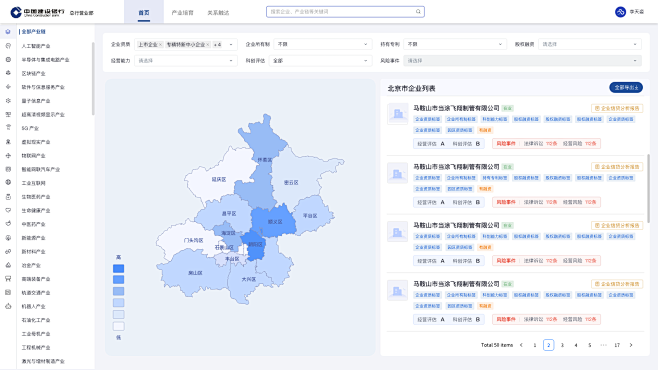The image size is (658, 370).
Task: Open the 企业所有制 dropdown
Action: click(x=323, y=44)
